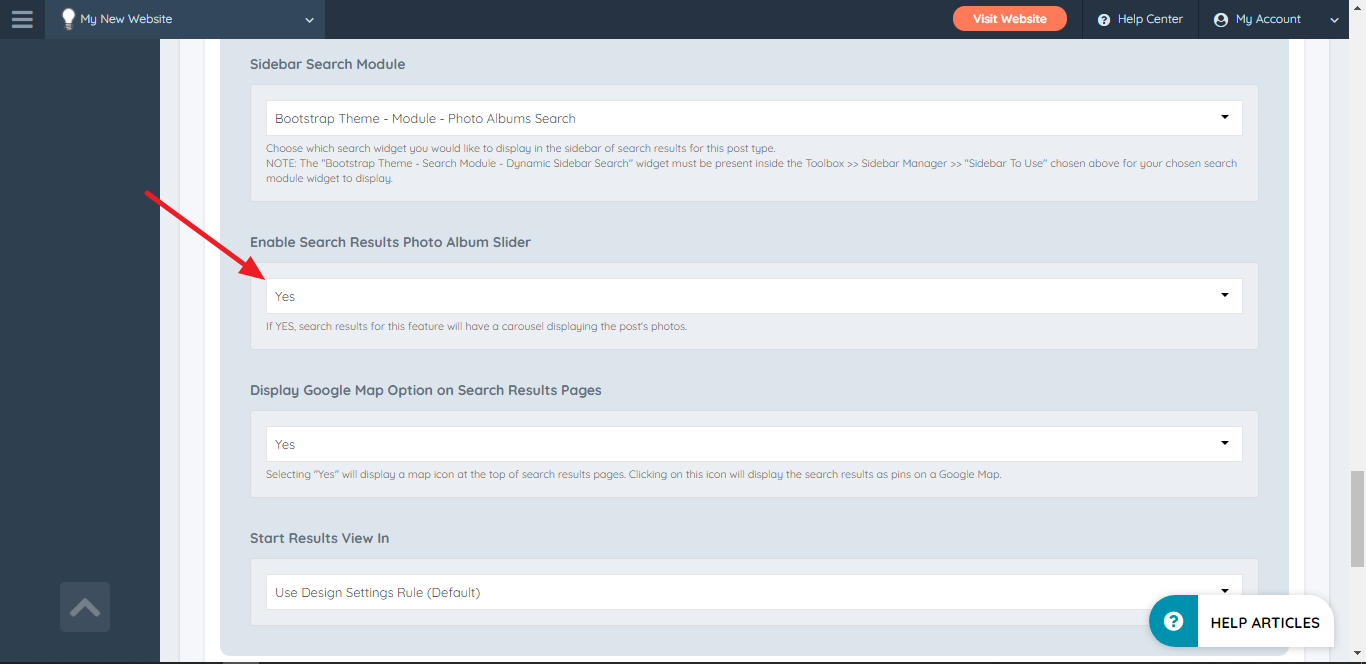Click the My Account profile icon
The image size is (1366, 664).
coord(1220,20)
